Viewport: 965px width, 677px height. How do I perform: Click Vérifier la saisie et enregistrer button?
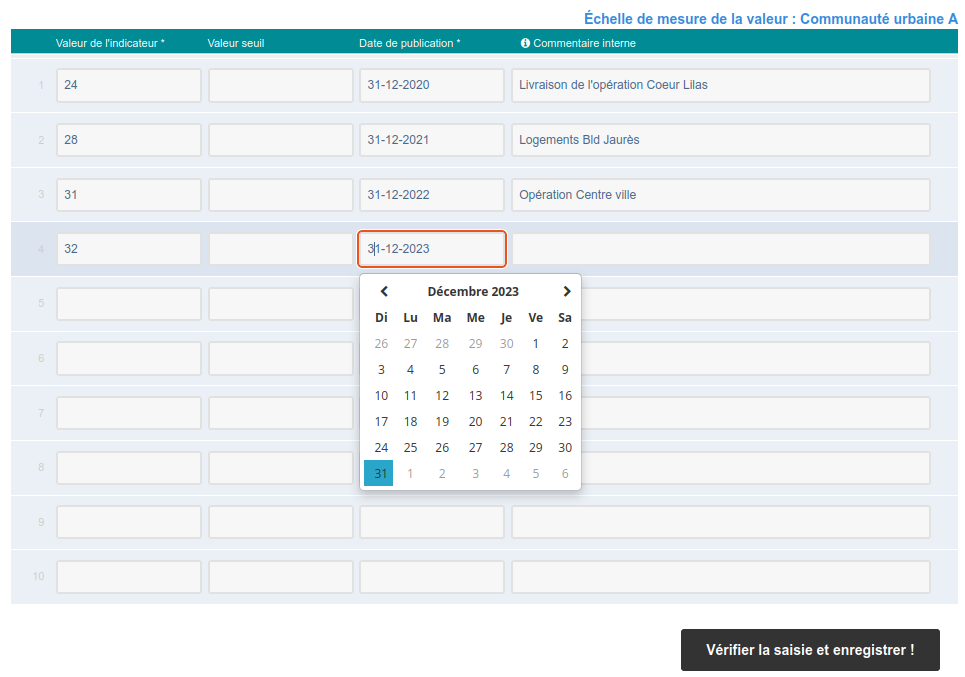tap(810, 650)
